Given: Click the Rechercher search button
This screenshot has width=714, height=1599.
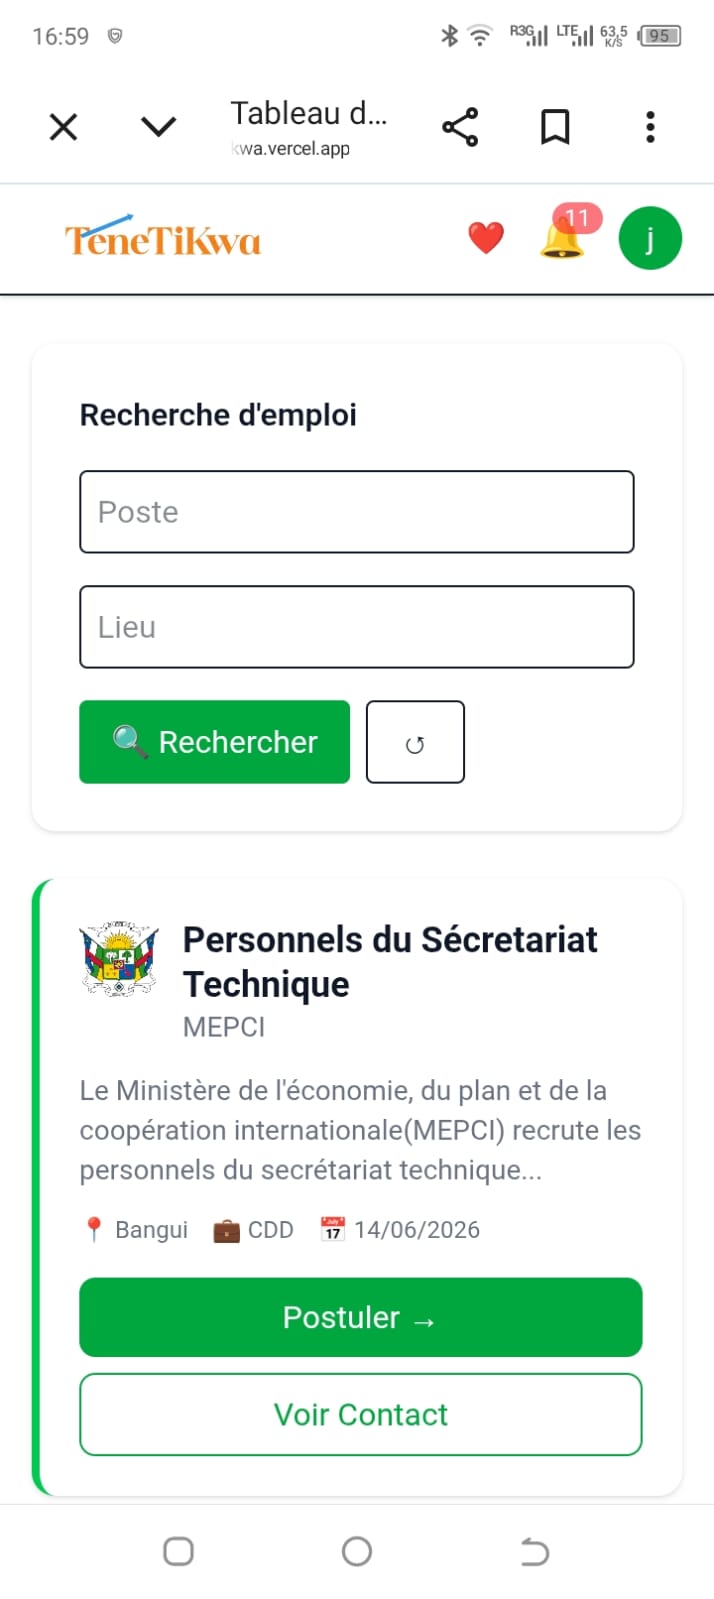Looking at the screenshot, I should coord(215,742).
